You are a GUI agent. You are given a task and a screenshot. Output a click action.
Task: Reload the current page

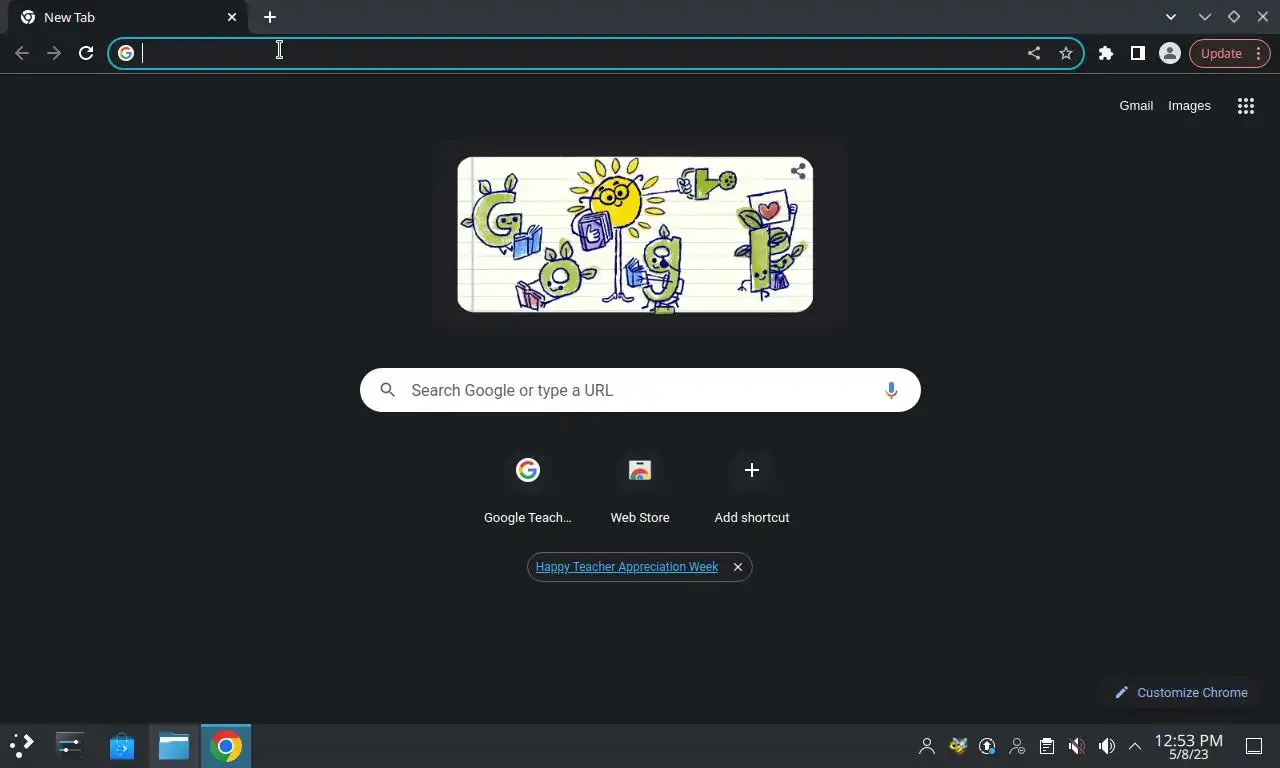[86, 53]
